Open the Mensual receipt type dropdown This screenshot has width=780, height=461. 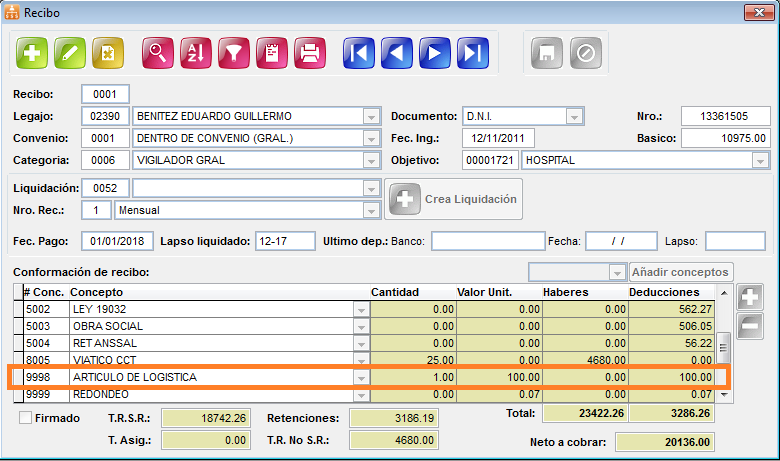pos(371,210)
